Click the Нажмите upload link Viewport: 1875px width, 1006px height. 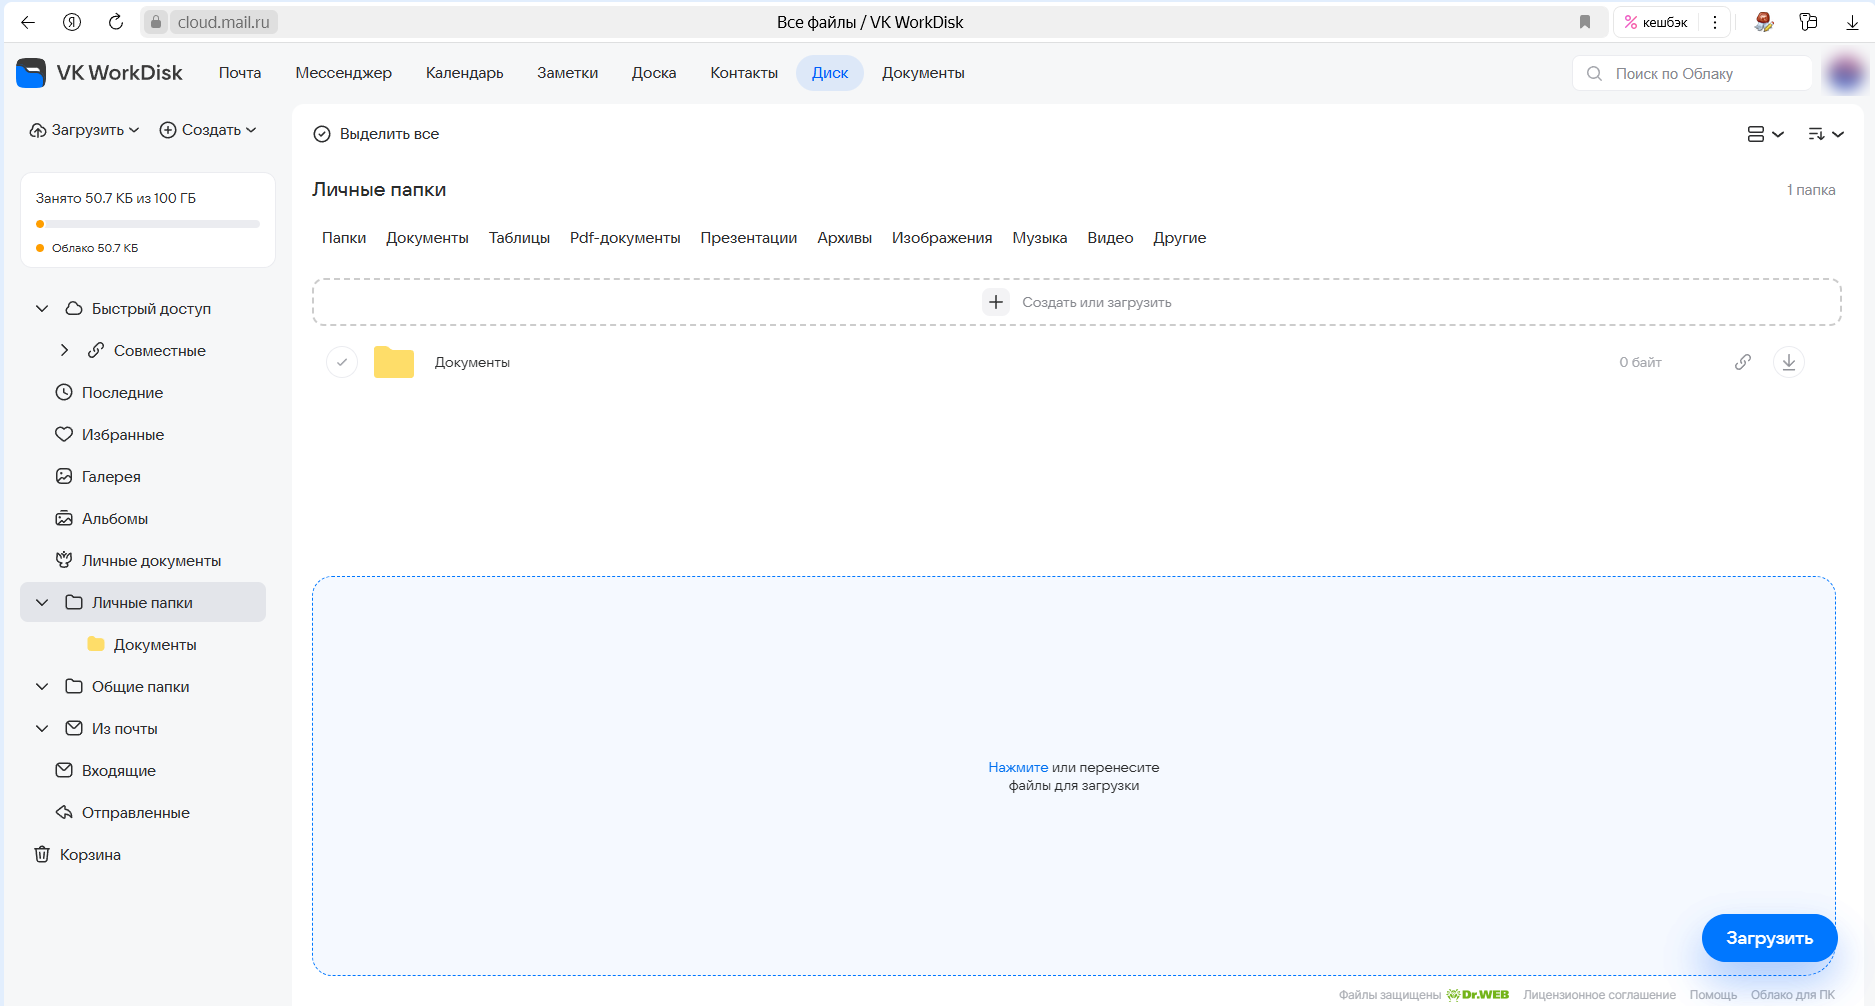tap(1017, 768)
